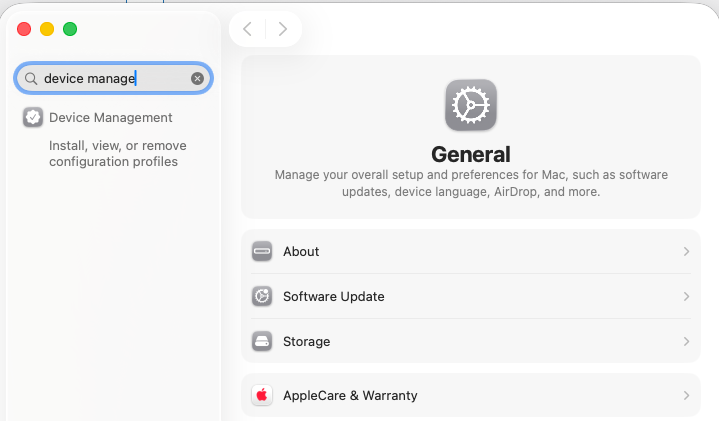Go back using the left arrow button
The width and height of the screenshot is (719, 421).
(247, 29)
